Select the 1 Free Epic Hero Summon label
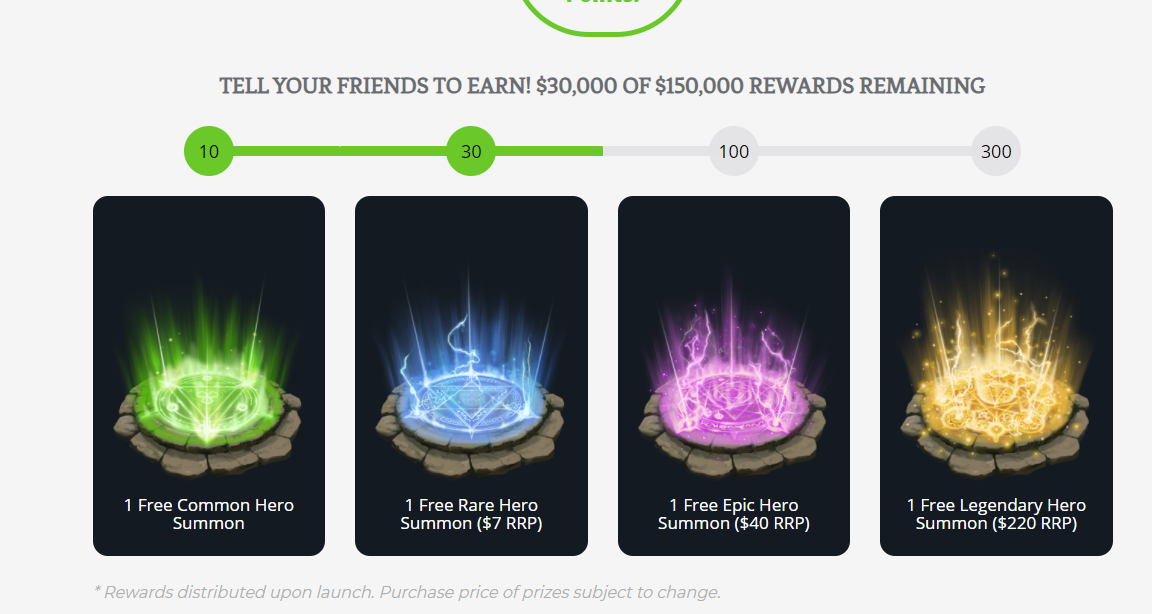Image resolution: width=1152 pixels, height=614 pixels. coord(733,514)
